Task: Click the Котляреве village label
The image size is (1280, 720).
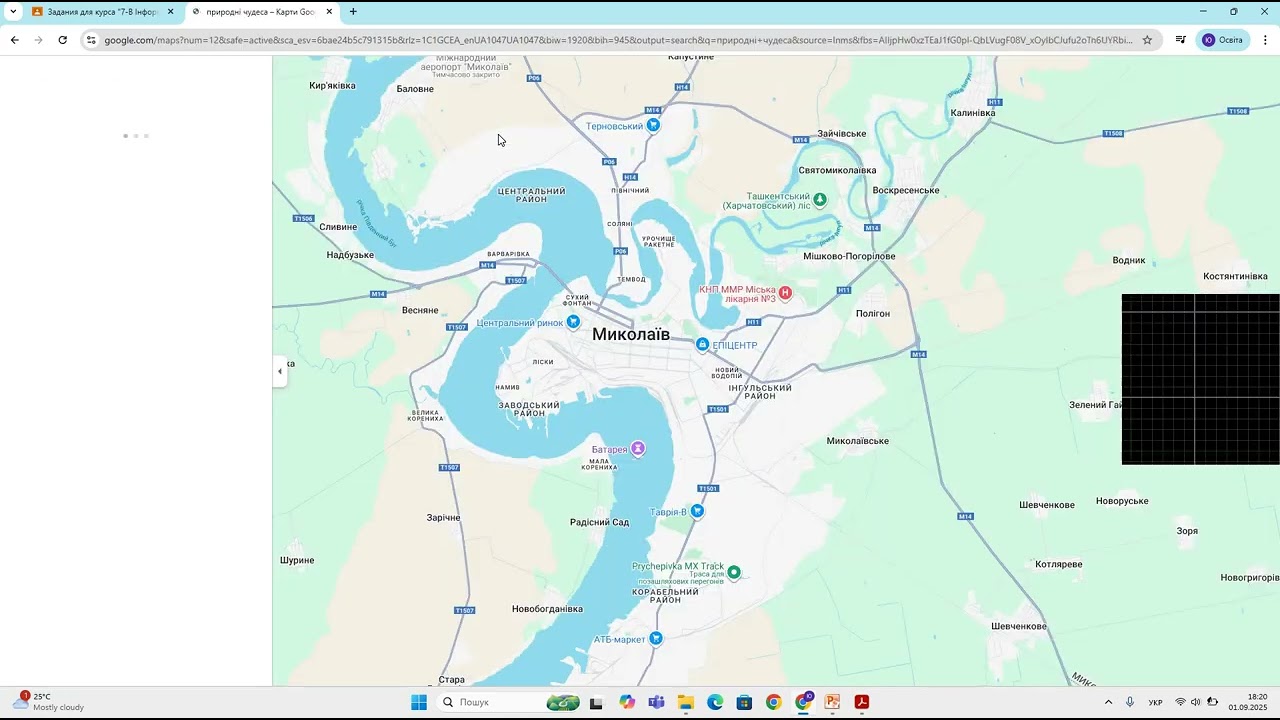Action: pos(1059,564)
